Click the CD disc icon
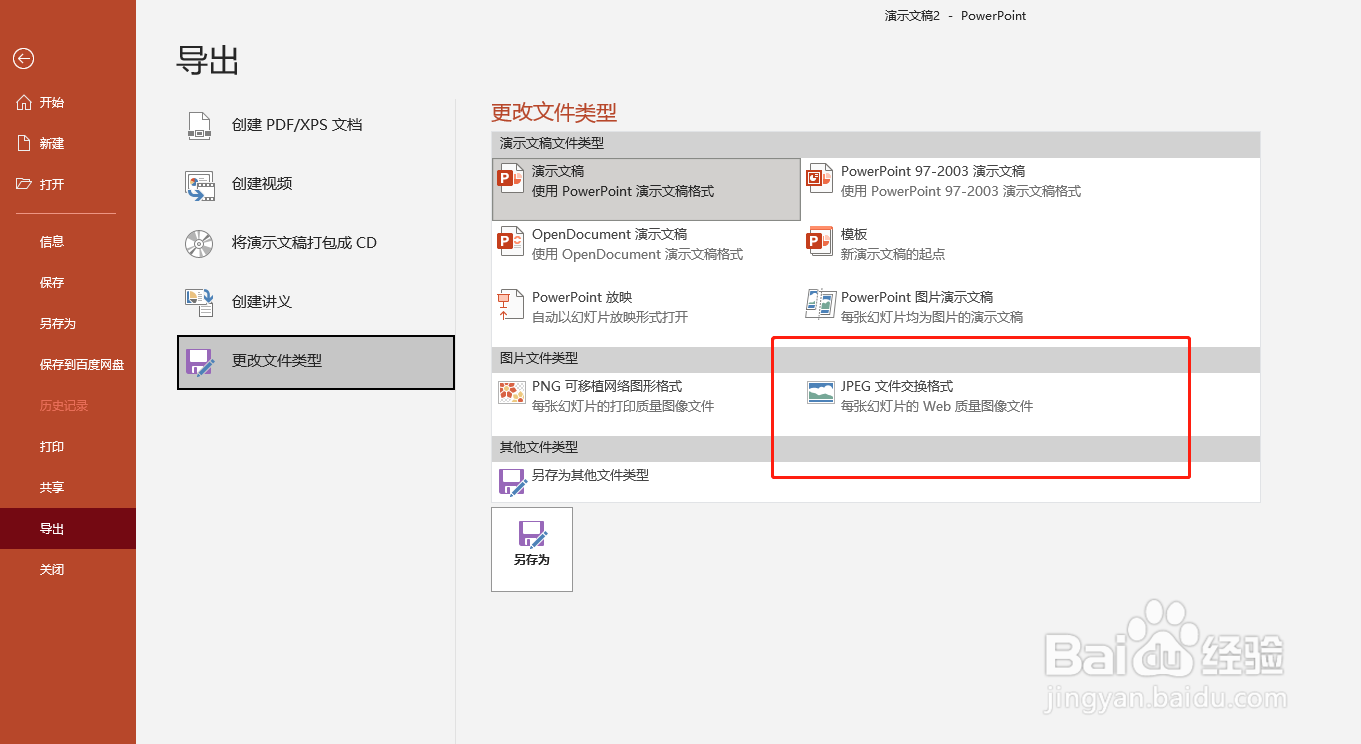 point(199,244)
